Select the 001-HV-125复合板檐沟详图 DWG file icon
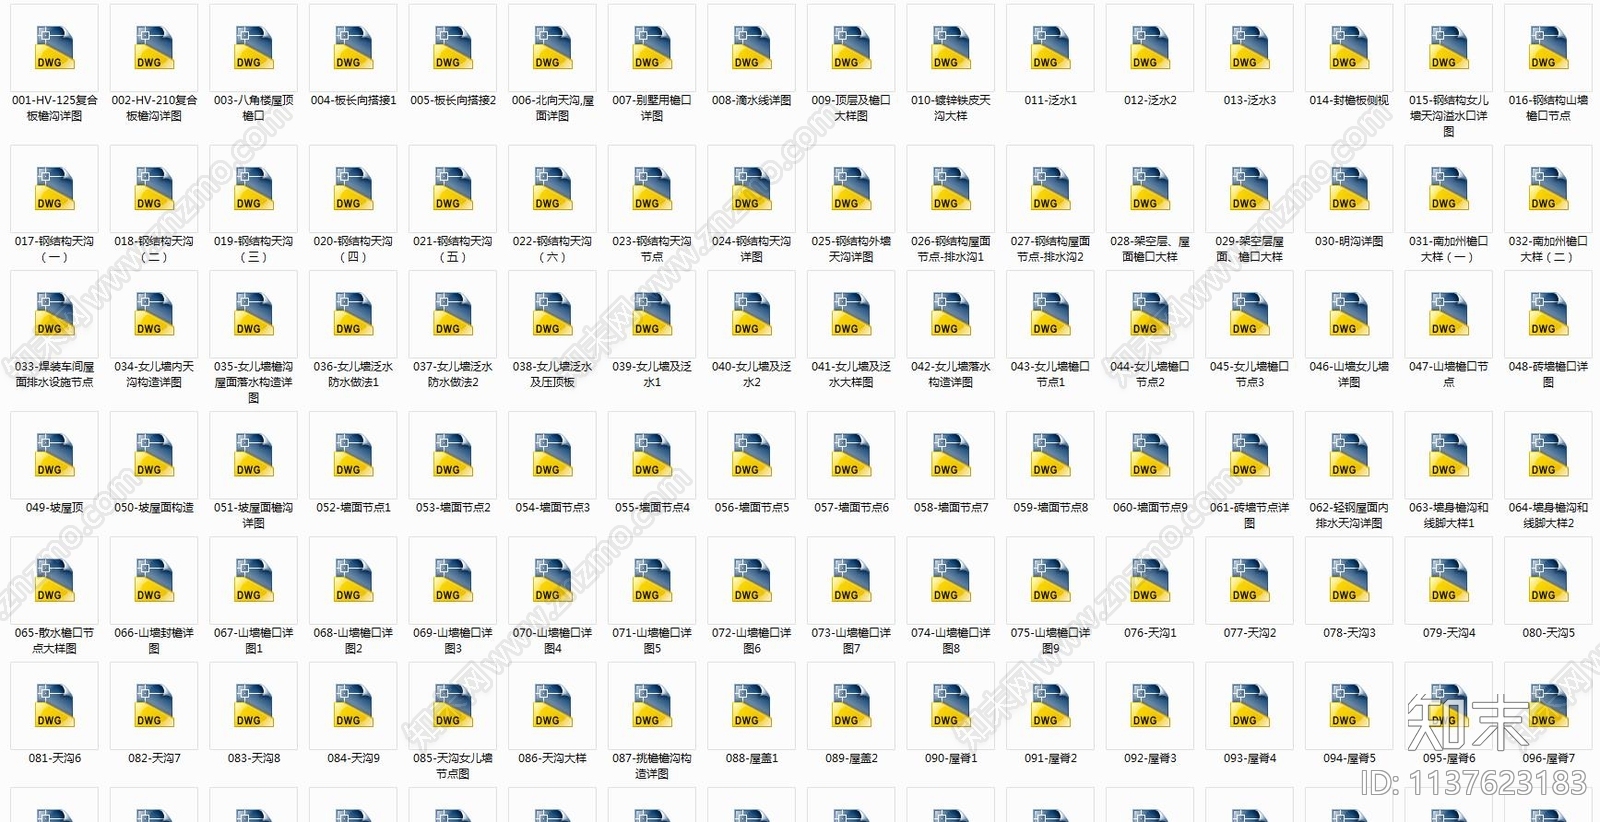 (x=54, y=48)
